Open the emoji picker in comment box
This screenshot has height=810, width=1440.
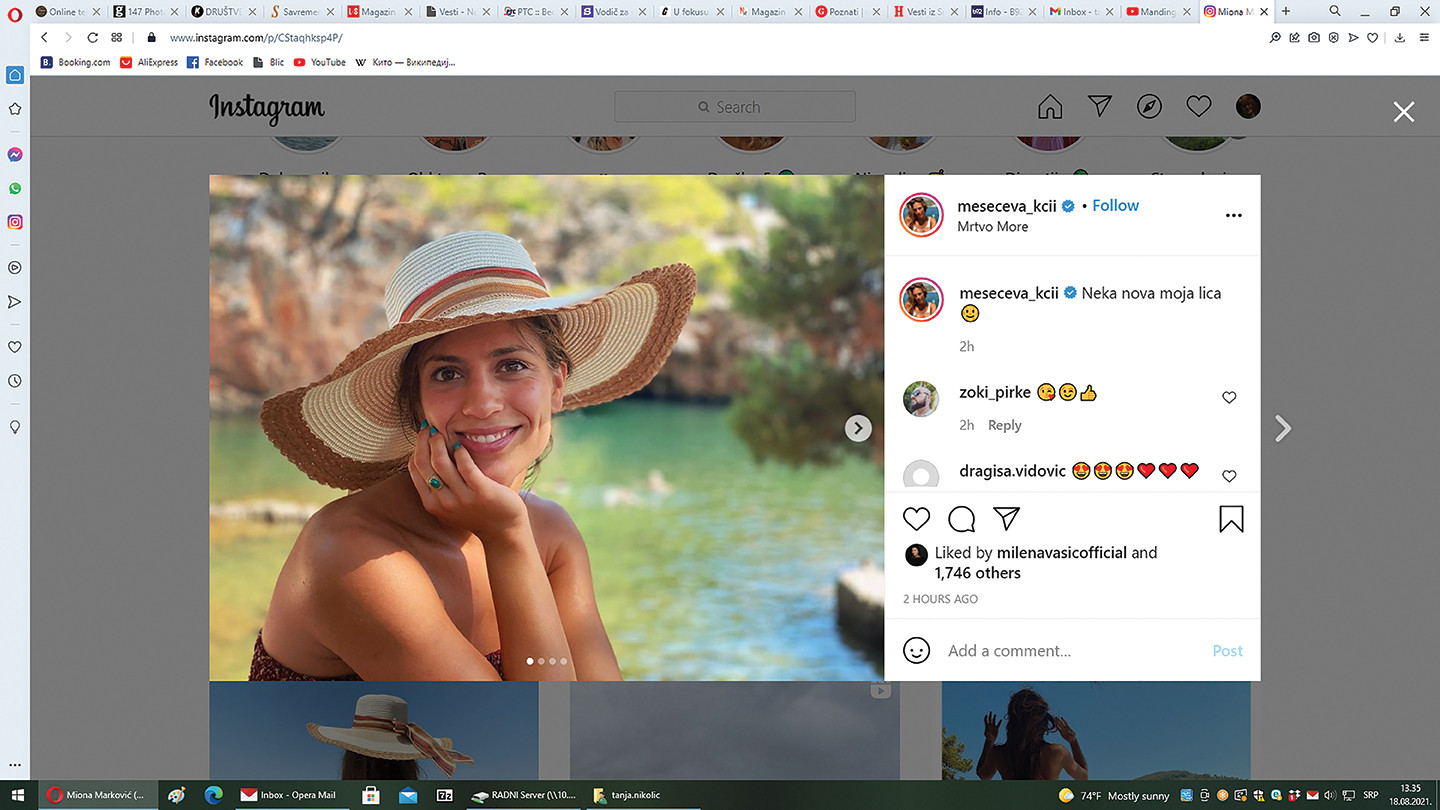click(x=916, y=651)
